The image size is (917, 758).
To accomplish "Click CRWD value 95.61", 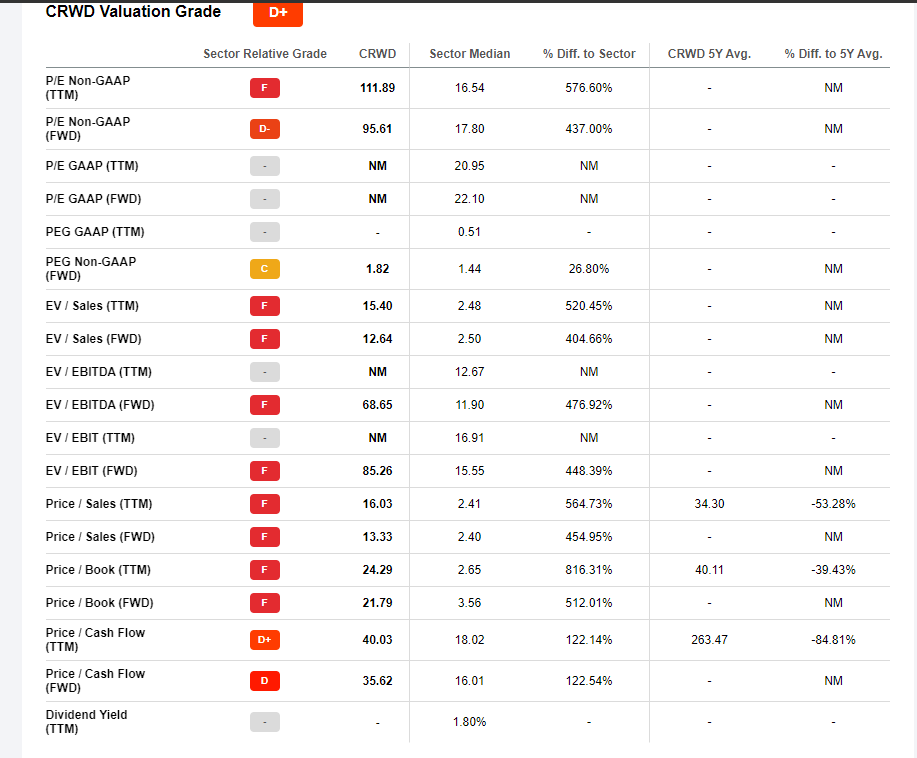I will point(377,129).
